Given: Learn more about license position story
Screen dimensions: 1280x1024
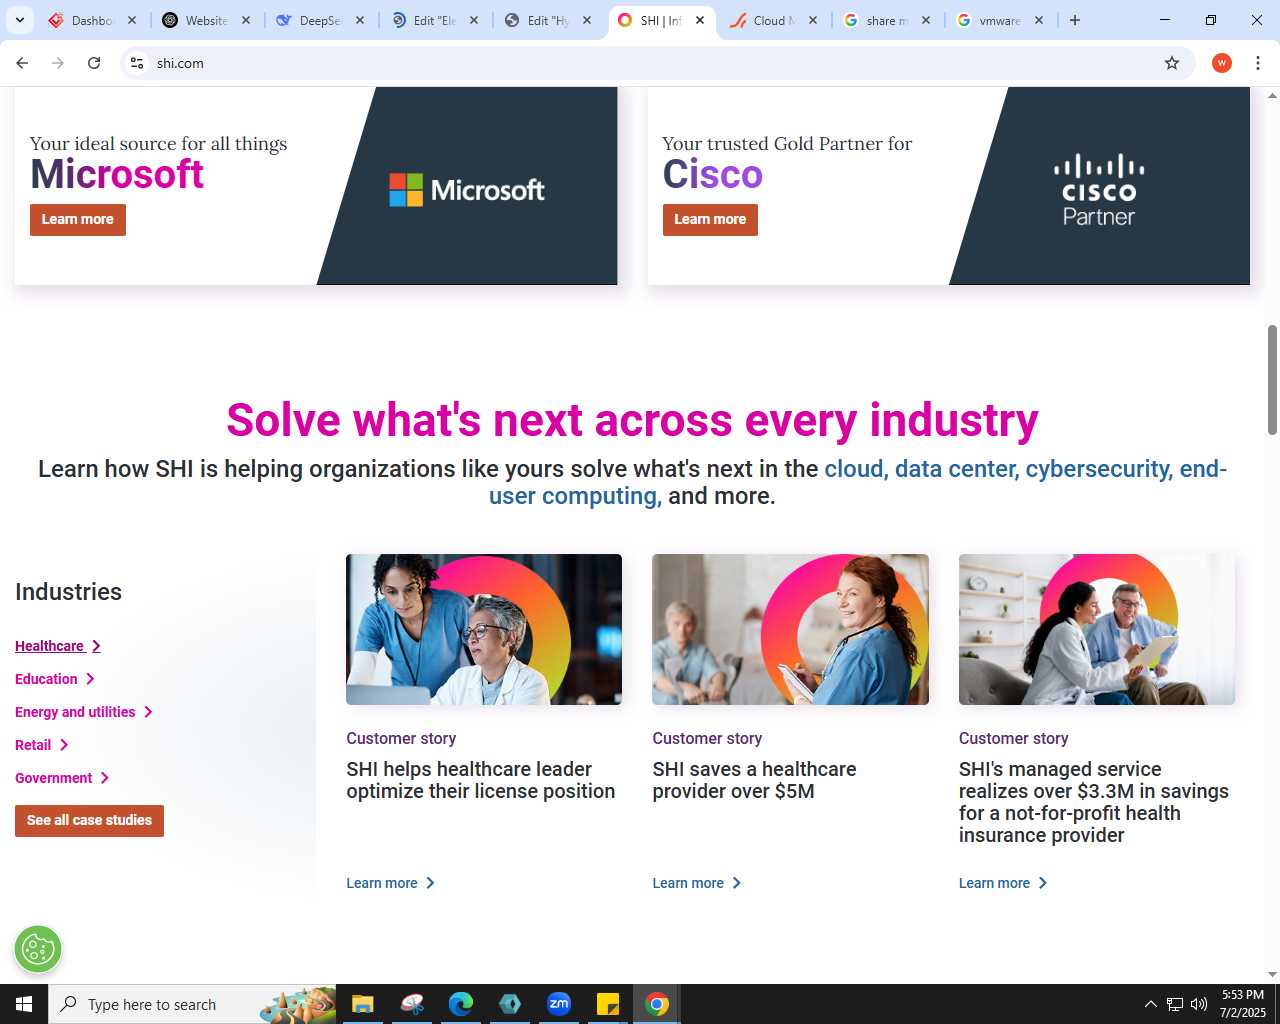Looking at the screenshot, I should pos(390,883).
